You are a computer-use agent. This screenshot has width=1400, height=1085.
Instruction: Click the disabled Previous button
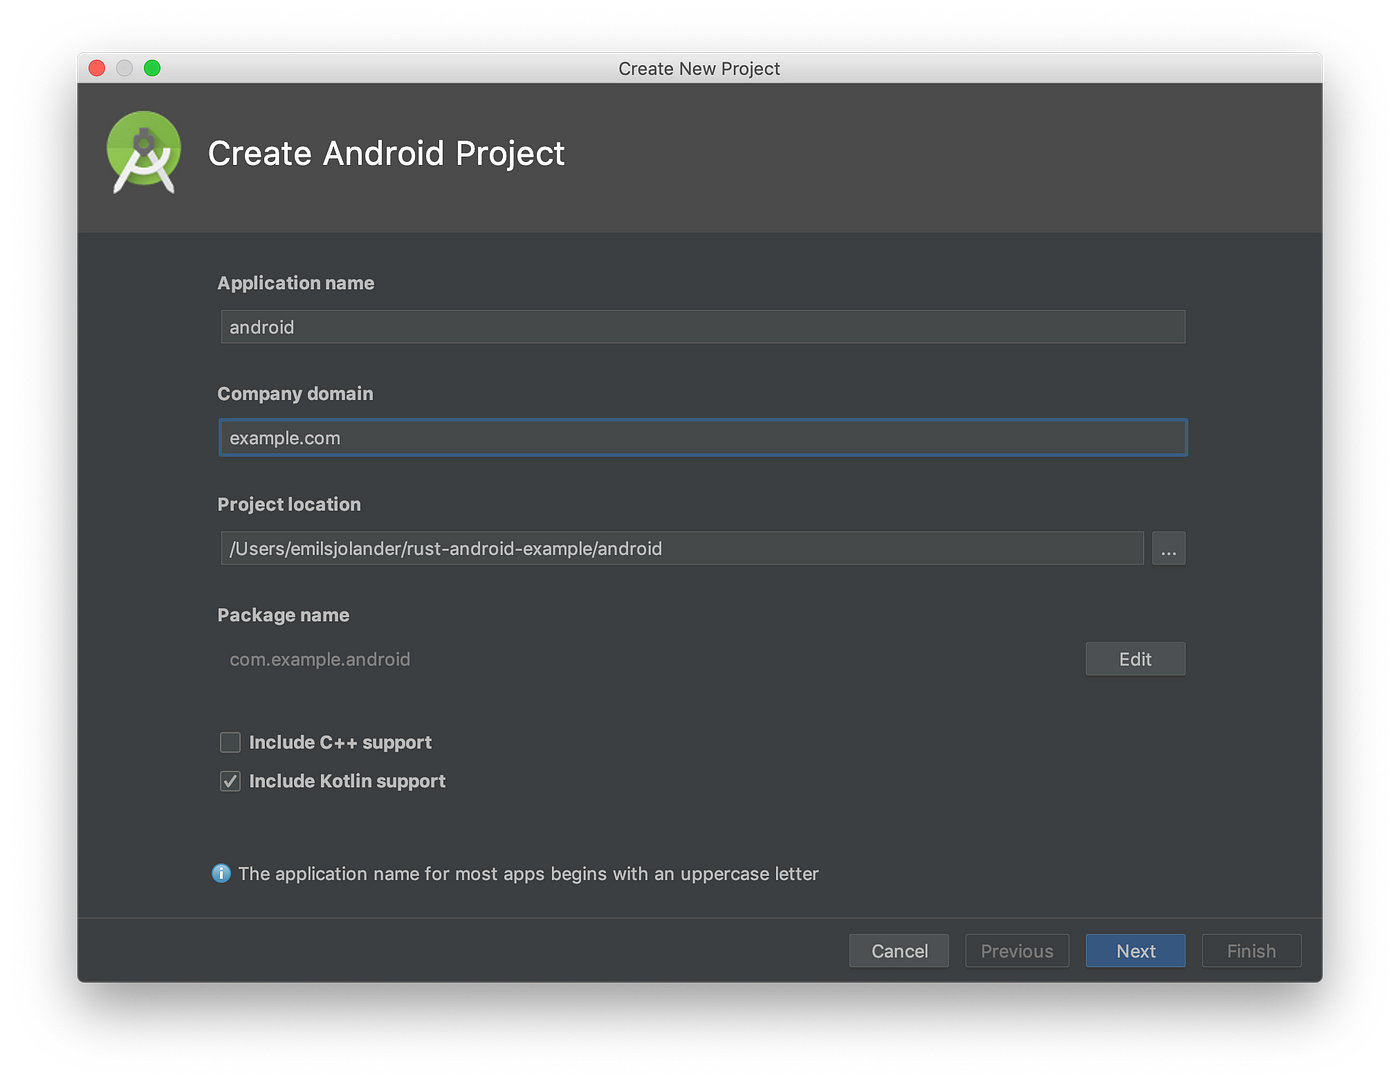tap(1017, 951)
